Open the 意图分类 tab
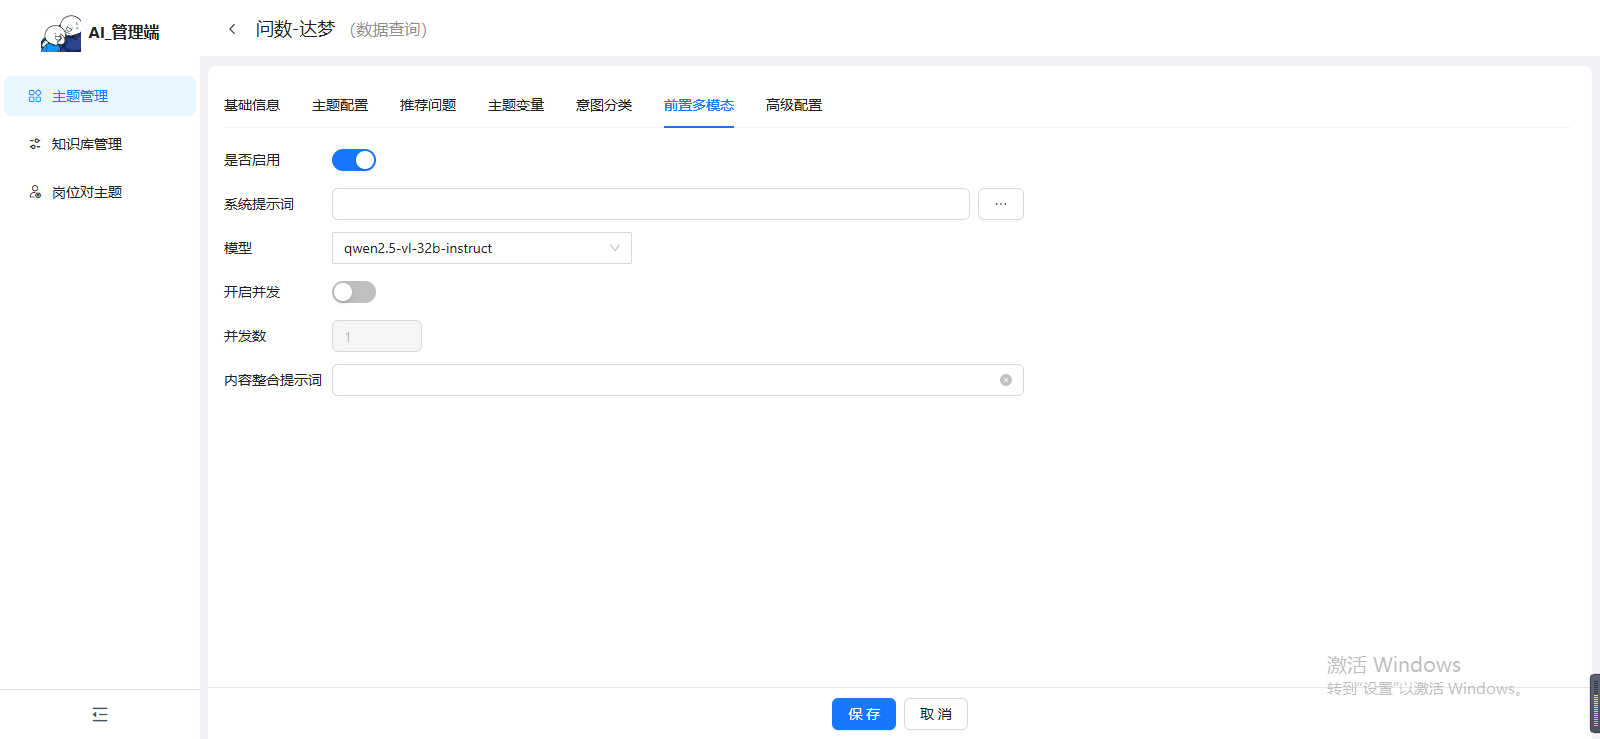Viewport: 1600px width, 739px height. pyautogui.click(x=604, y=105)
